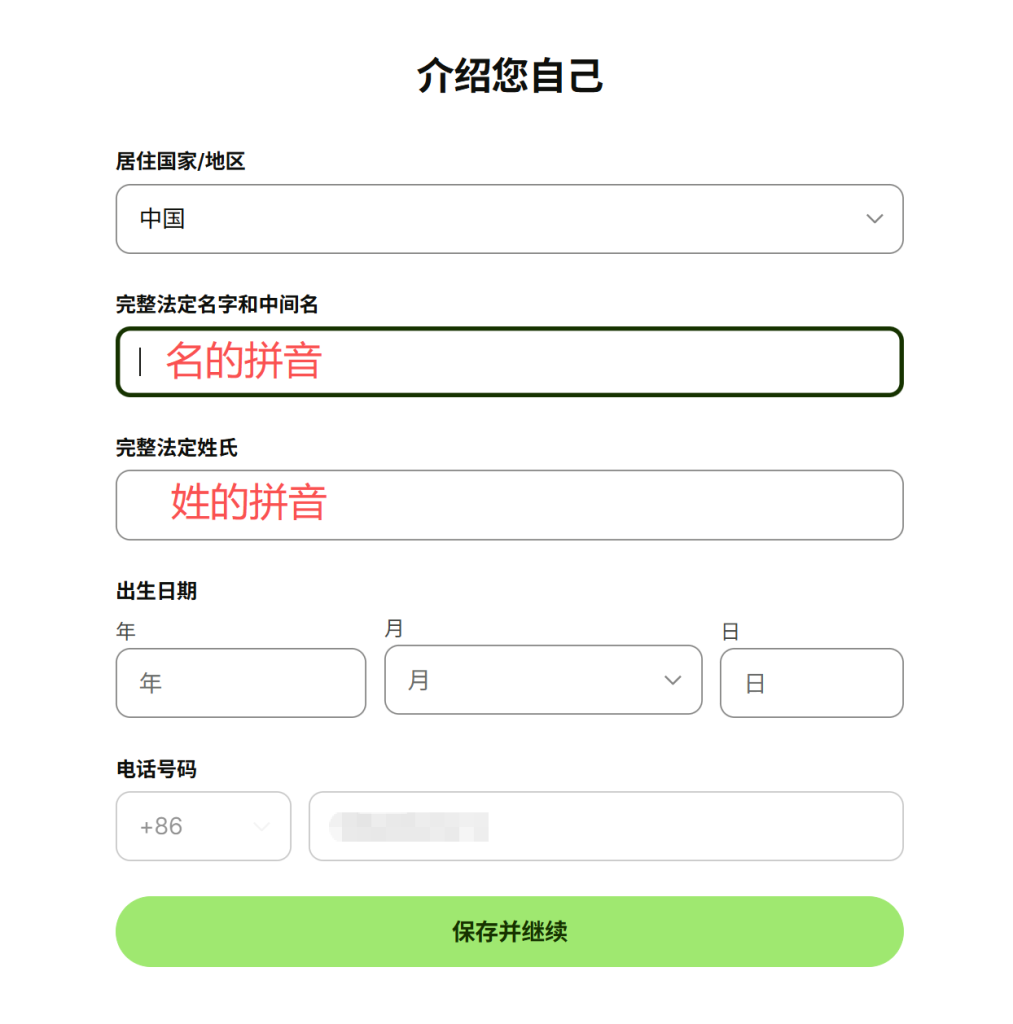Click the chevron beside 中国
Screen dimensions: 1013x1024
tap(874, 219)
